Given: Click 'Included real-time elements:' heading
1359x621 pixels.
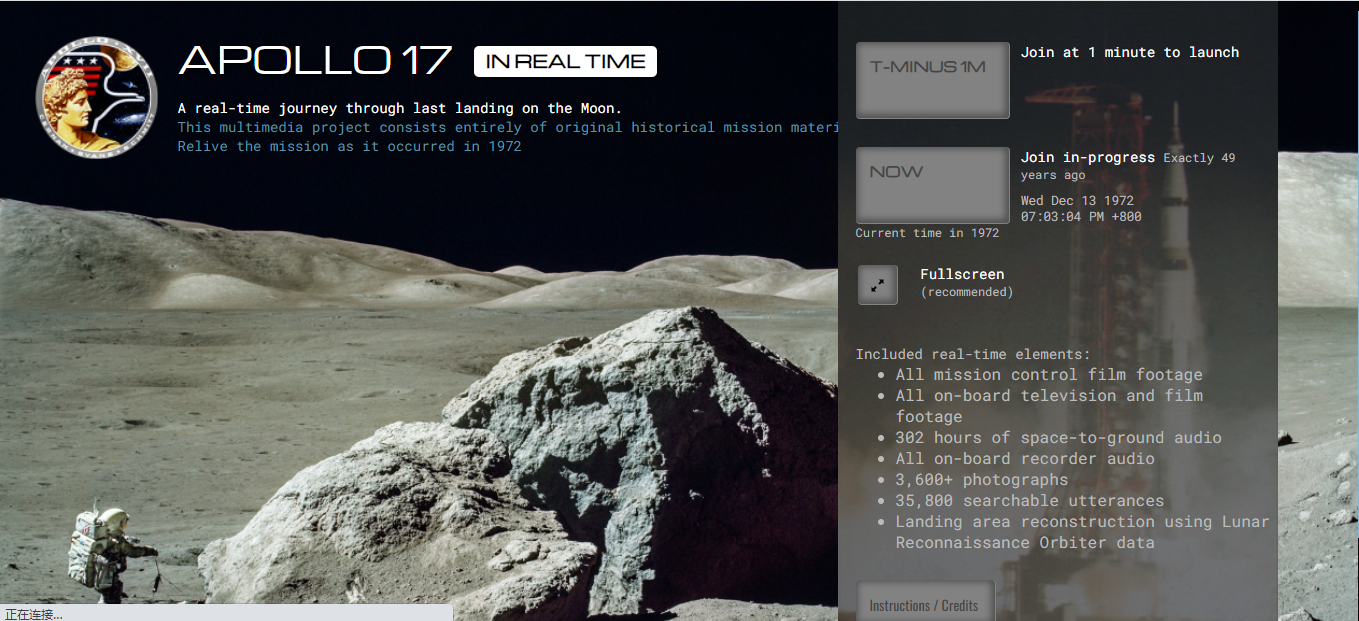Looking at the screenshot, I should click(x=973, y=354).
